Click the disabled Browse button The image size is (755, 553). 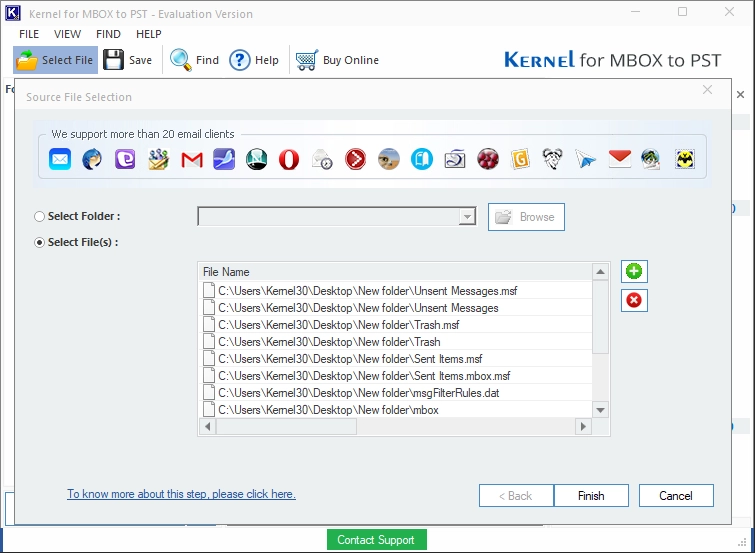pyautogui.click(x=526, y=217)
